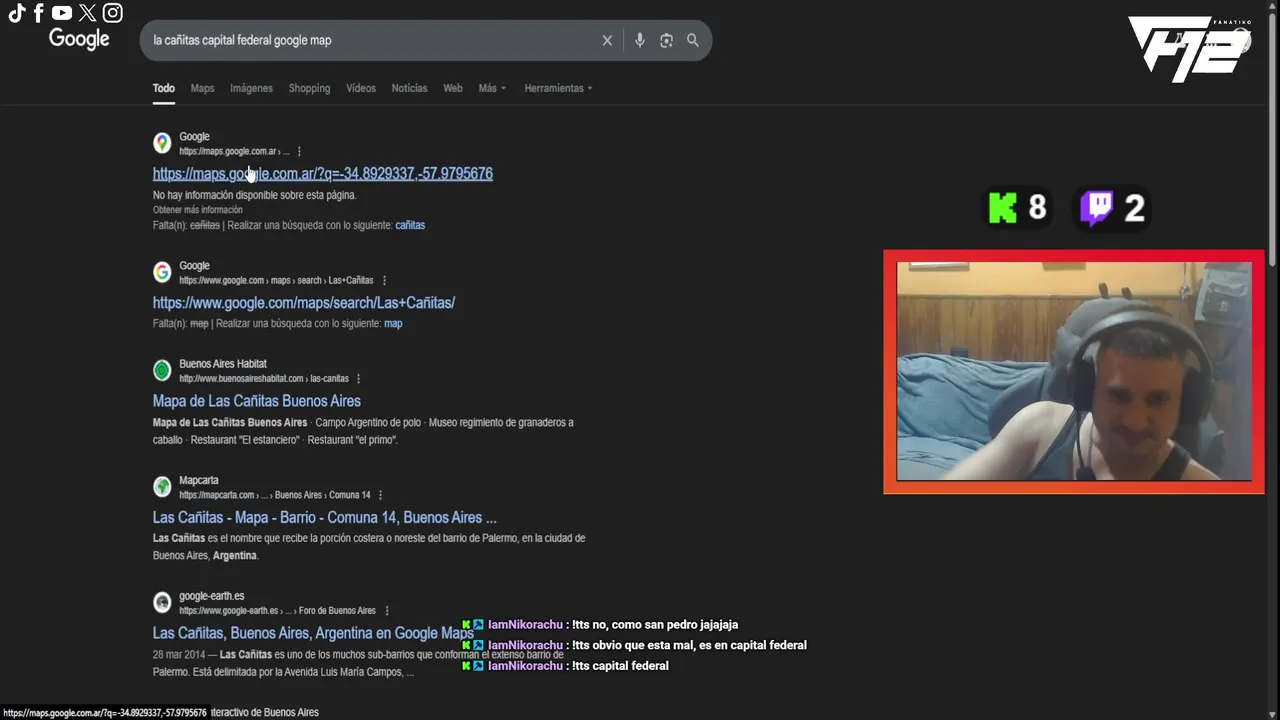The image size is (1280, 720).
Task: Switch to the Imágenes tab
Action: coord(251,88)
